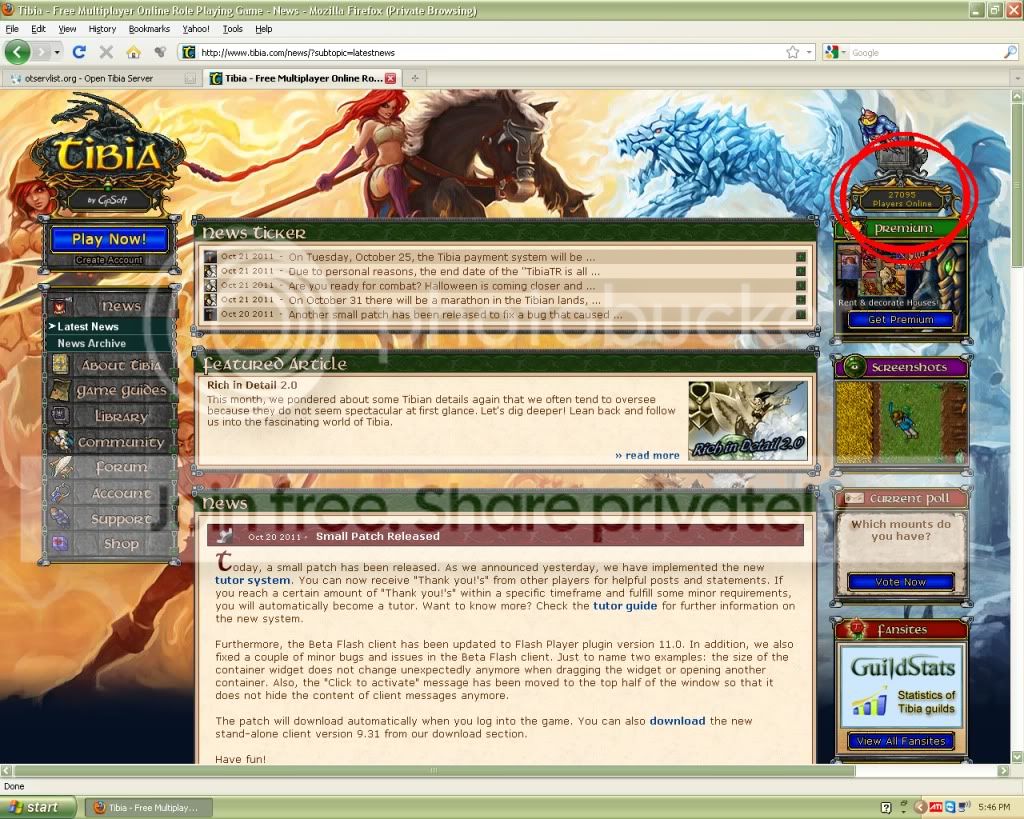Screen dimensions: 1024x819
Task: Open the navigation history dropdown arrow
Action: click(57, 52)
